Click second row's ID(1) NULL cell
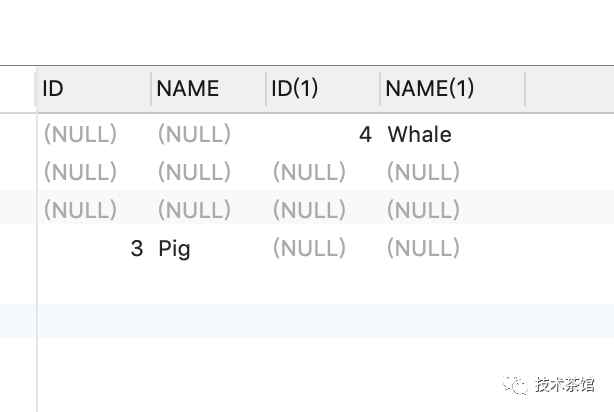Image resolution: width=614 pixels, height=412 pixels. click(x=309, y=172)
